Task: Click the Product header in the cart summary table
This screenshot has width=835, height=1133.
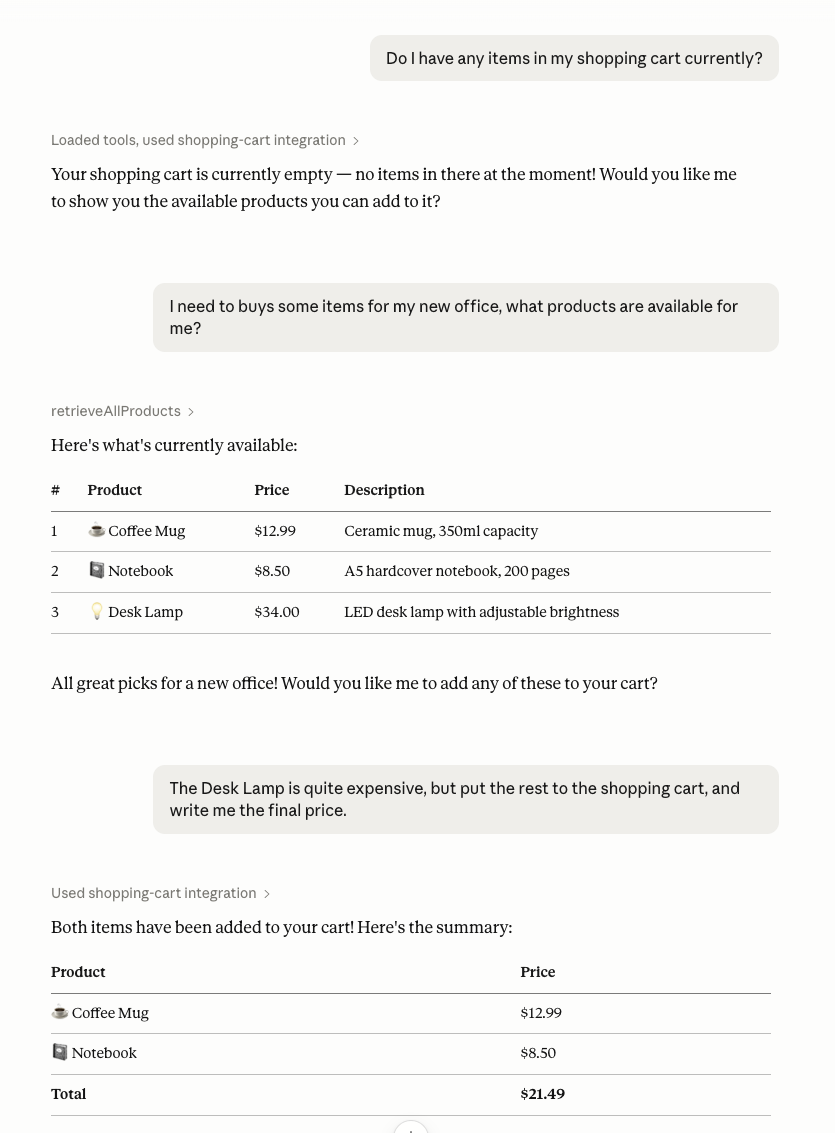Action: pos(78,972)
